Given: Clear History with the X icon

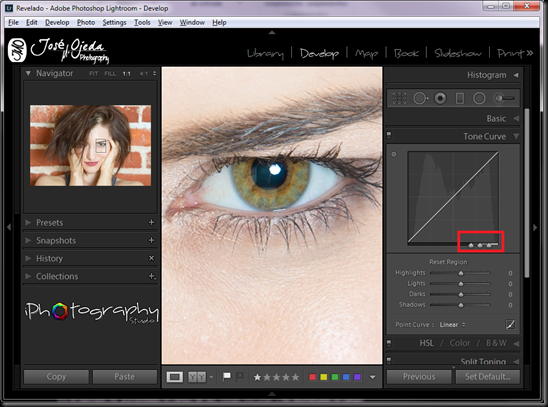Looking at the screenshot, I should click(151, 258).
